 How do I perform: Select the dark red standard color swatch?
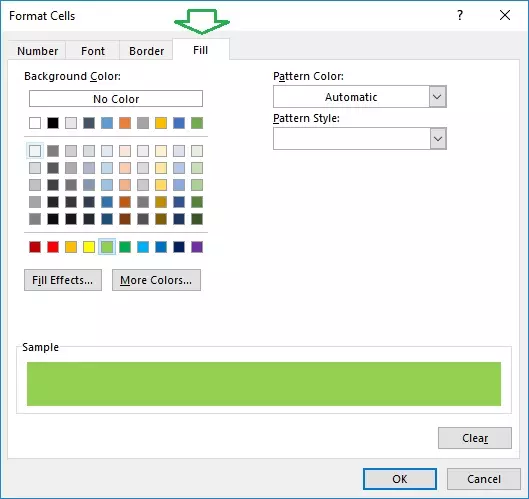click(35, 247)
